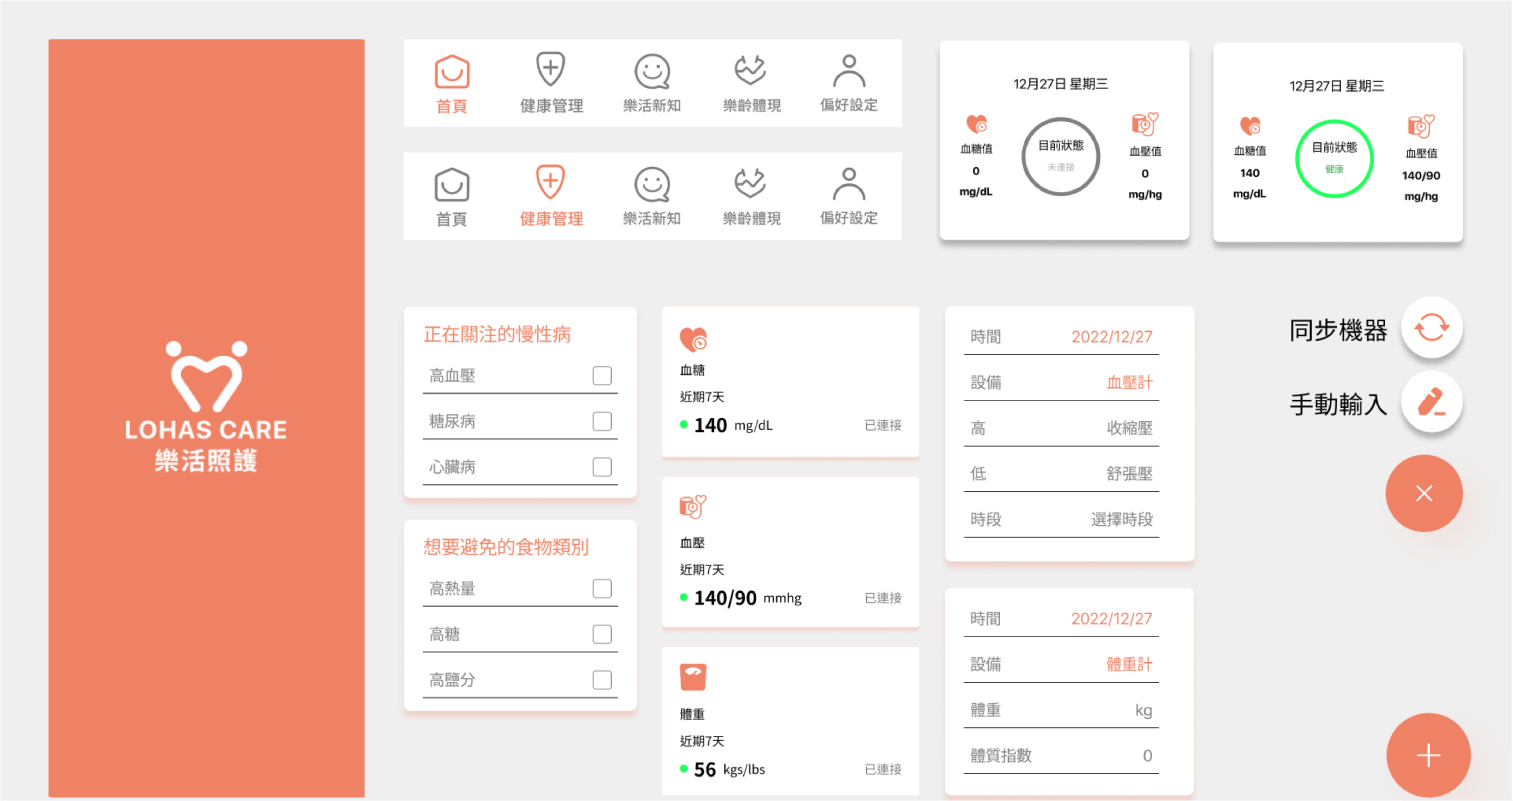Click 已連接 status on the 血糖 card
Viewport: 1513px width, 801px height.
(883, 426)
